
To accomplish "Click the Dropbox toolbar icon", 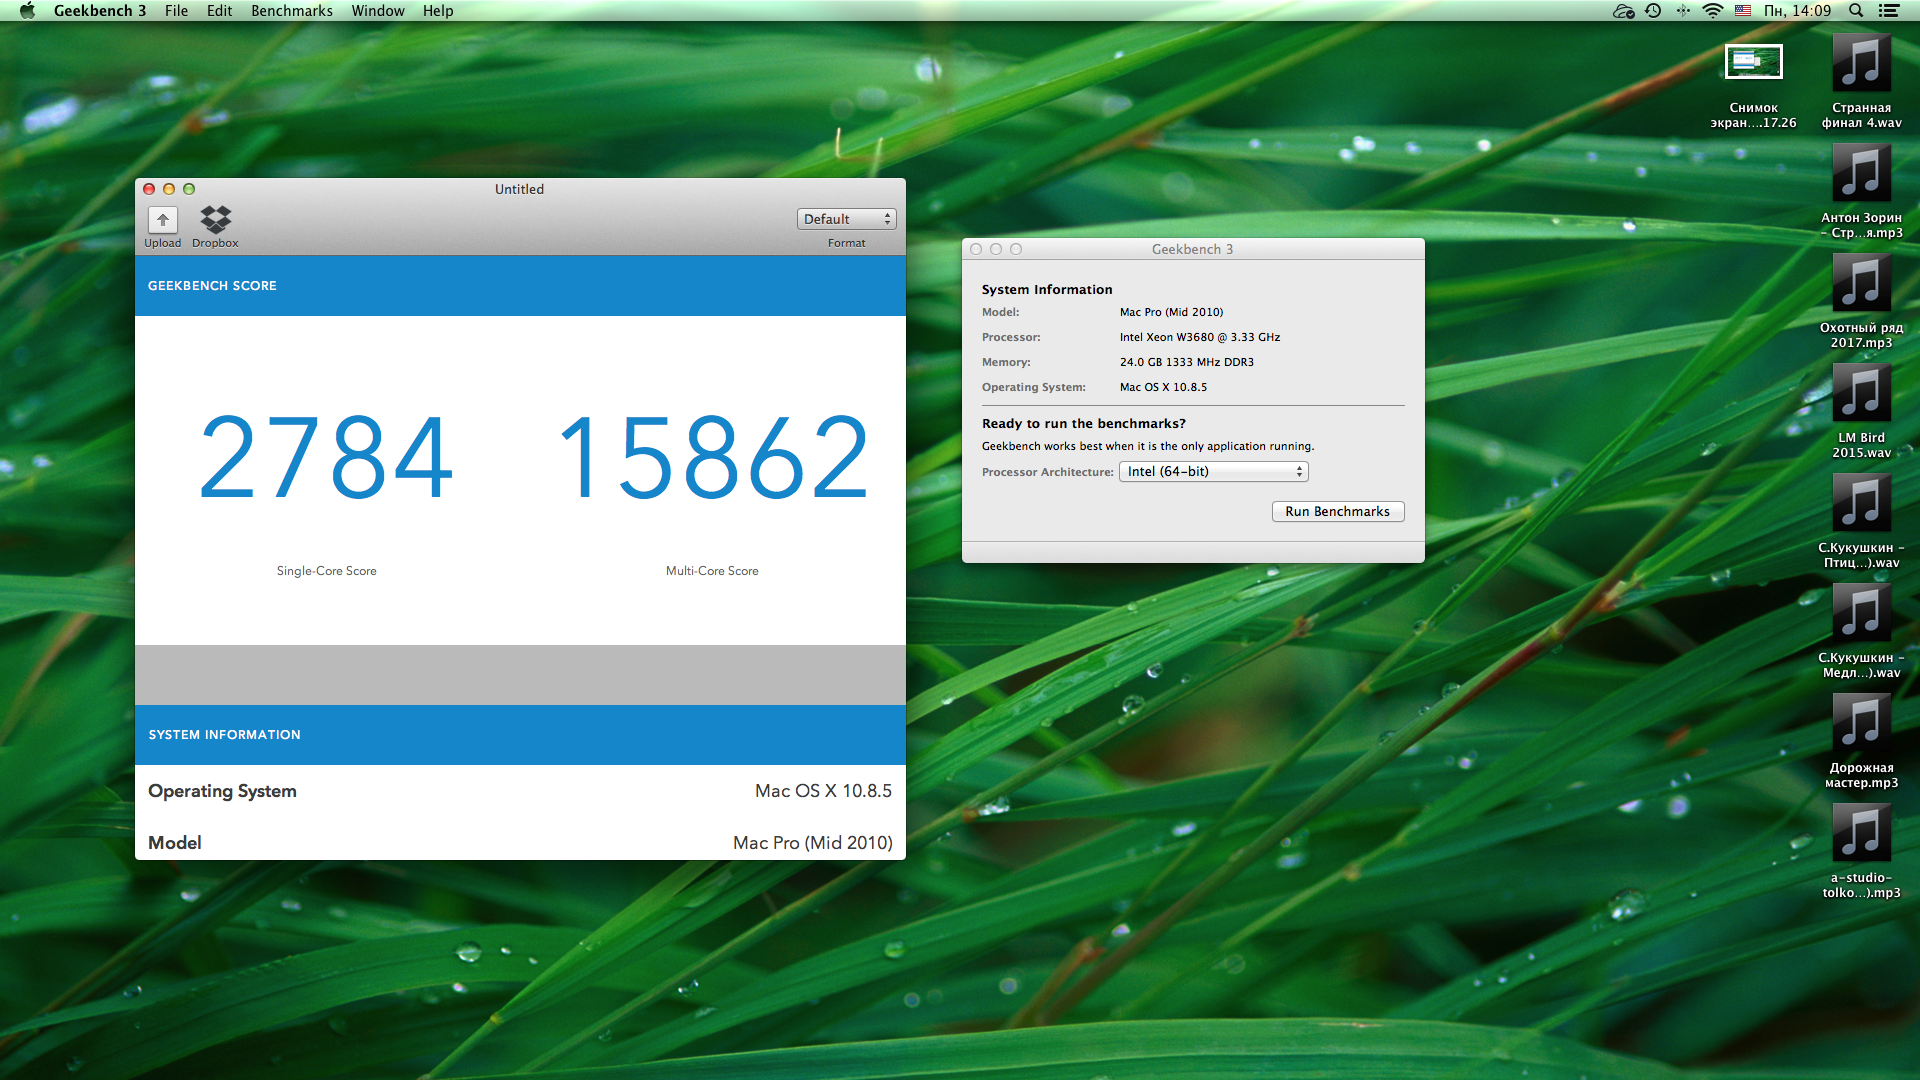I will coord(215,220).
